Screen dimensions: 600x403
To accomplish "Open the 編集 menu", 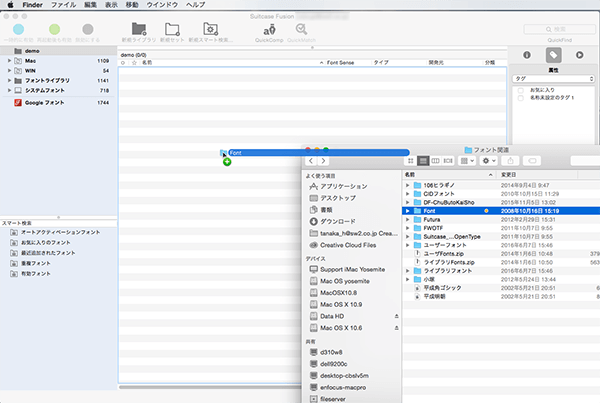I will coord(91,5).
